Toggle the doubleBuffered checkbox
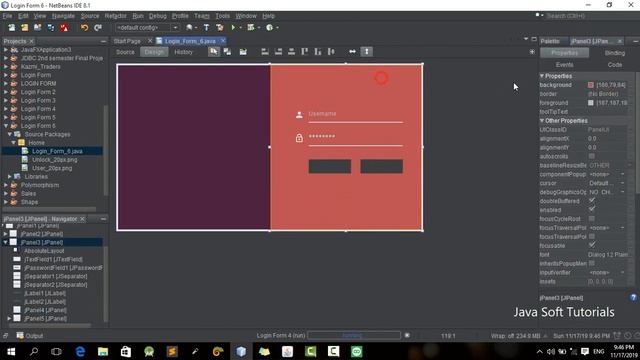This screenshot has height=360, width=640. point(592,200)
